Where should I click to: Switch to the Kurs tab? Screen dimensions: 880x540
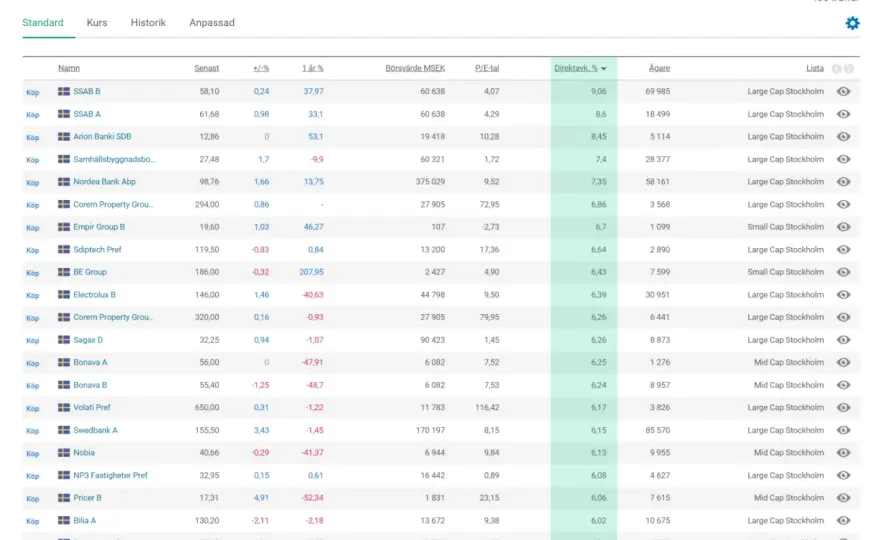[x=97, y=23]
